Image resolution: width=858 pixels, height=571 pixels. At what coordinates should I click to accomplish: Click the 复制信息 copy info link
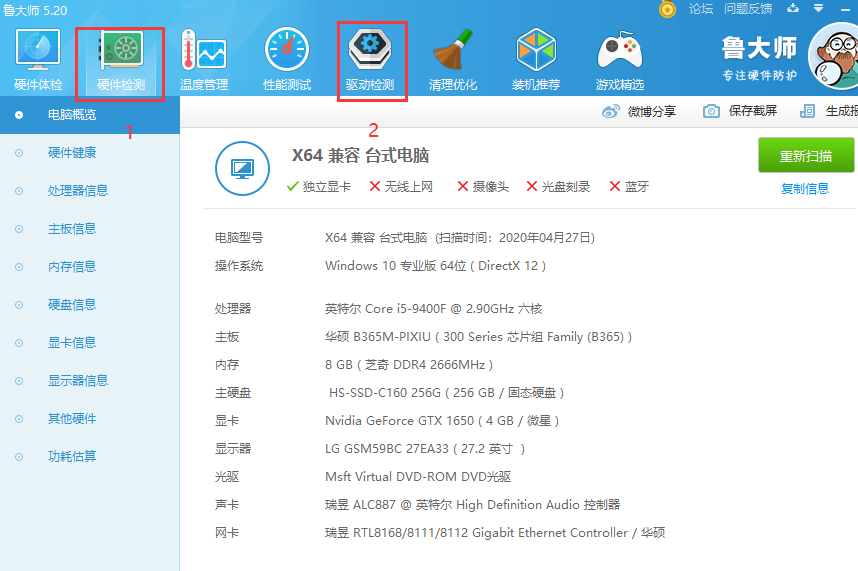(805, 189)
